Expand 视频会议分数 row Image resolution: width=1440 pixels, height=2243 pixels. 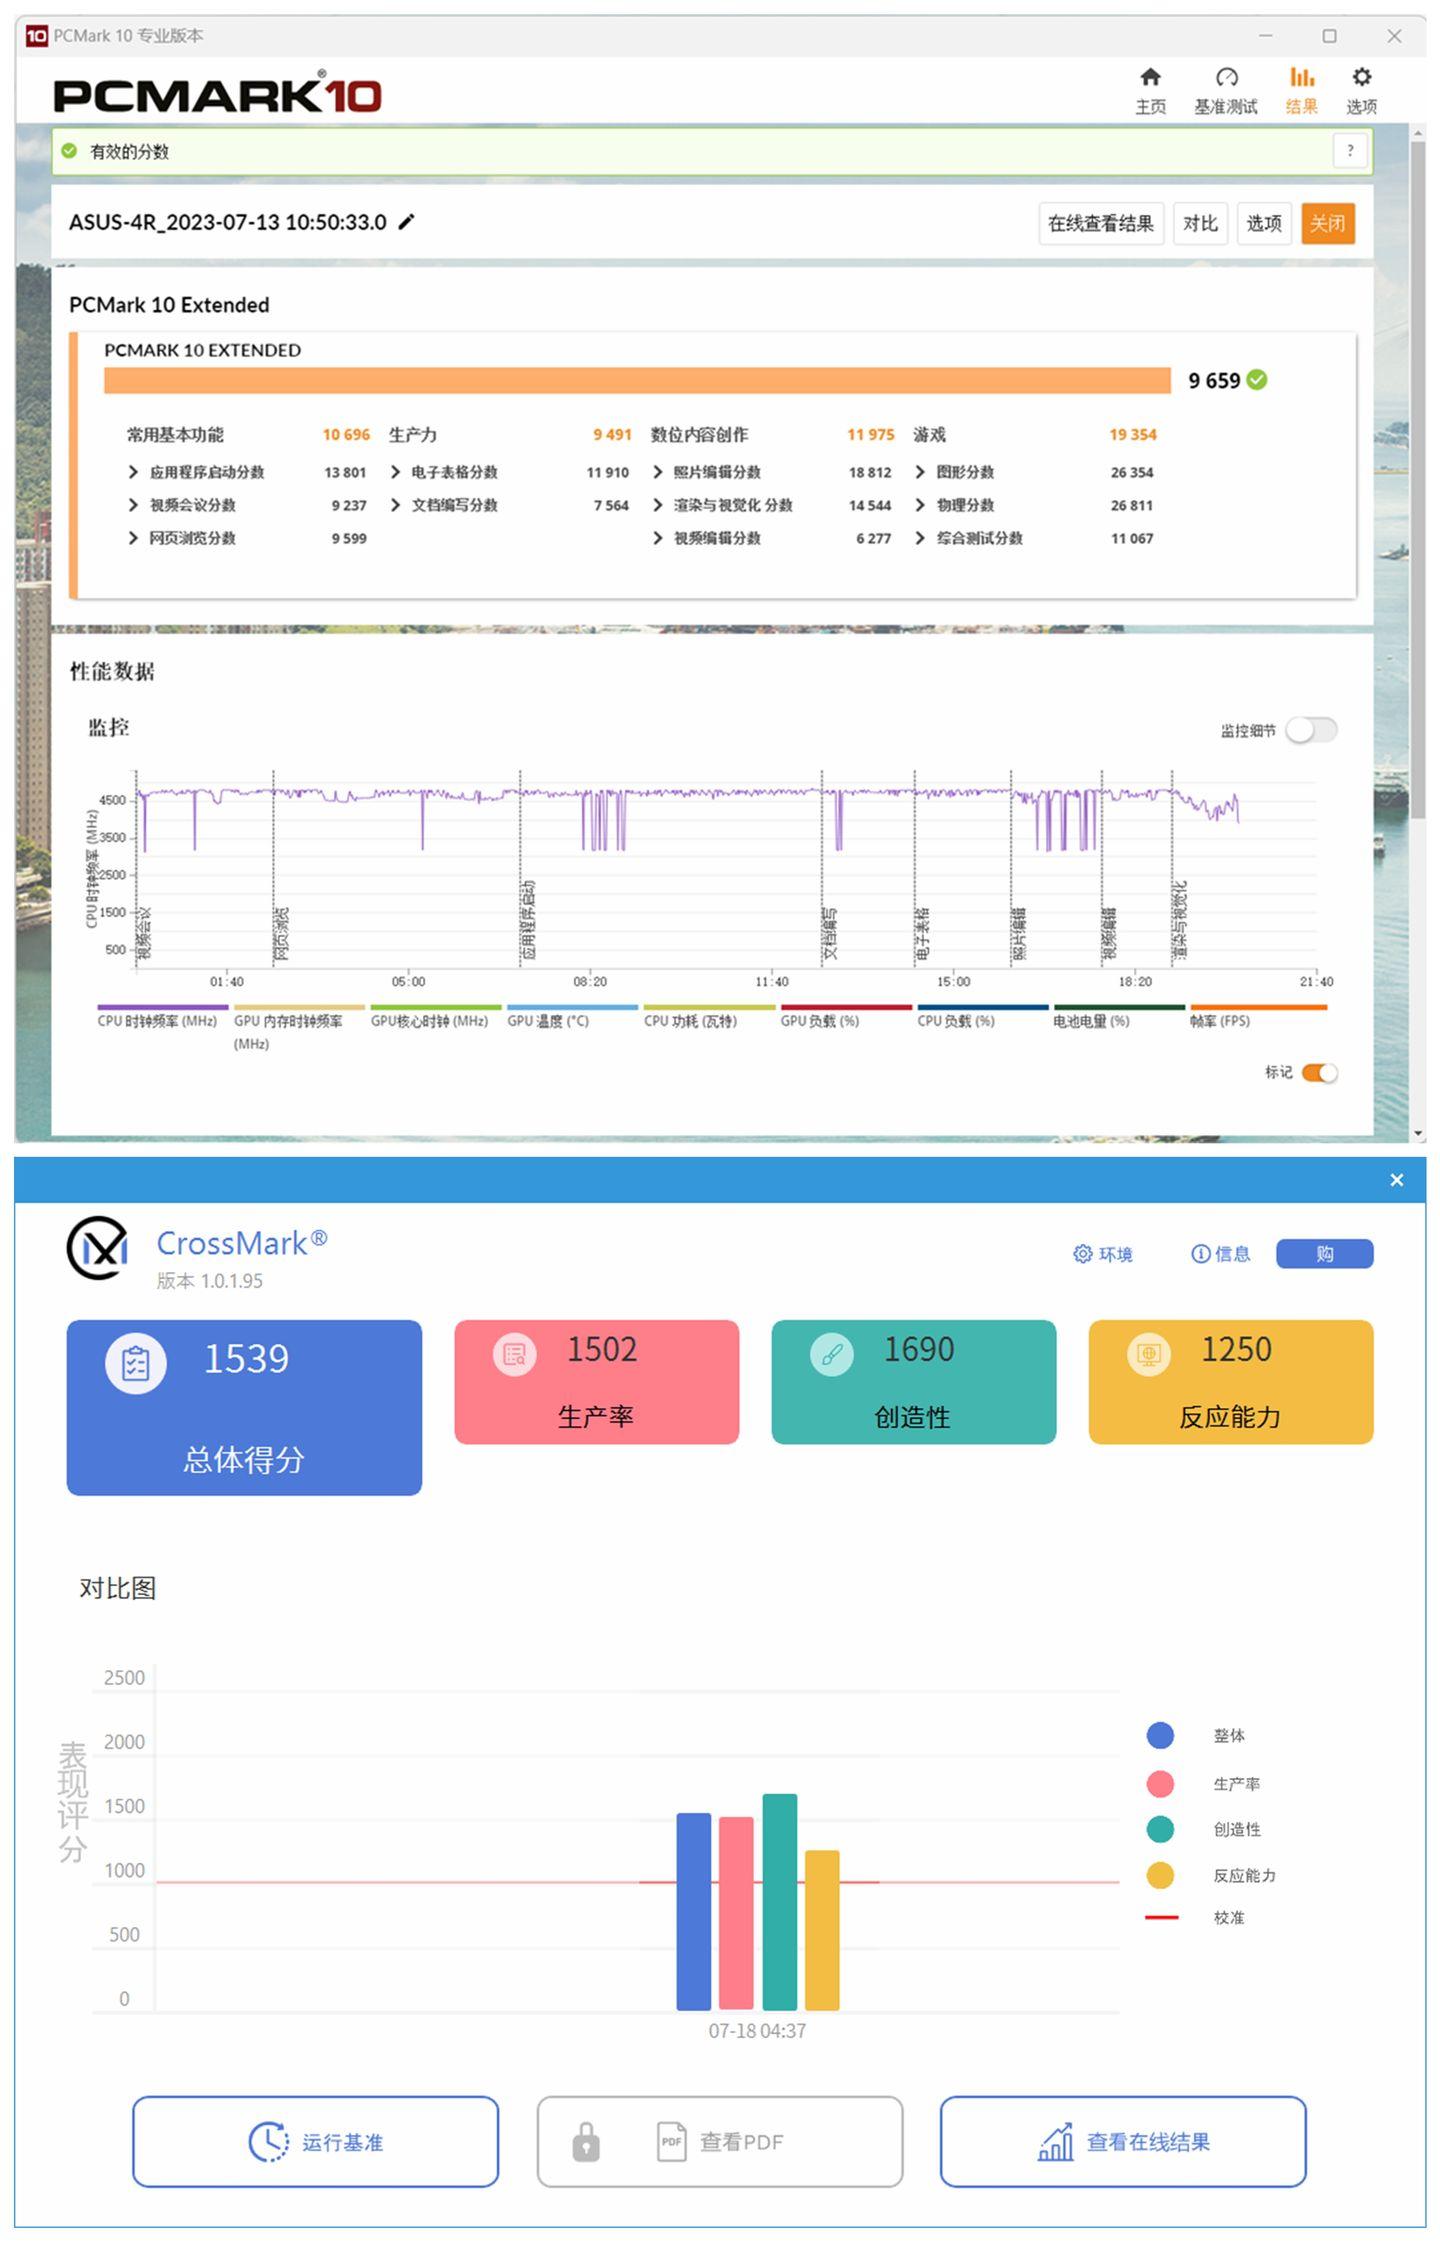pos(133,505)
